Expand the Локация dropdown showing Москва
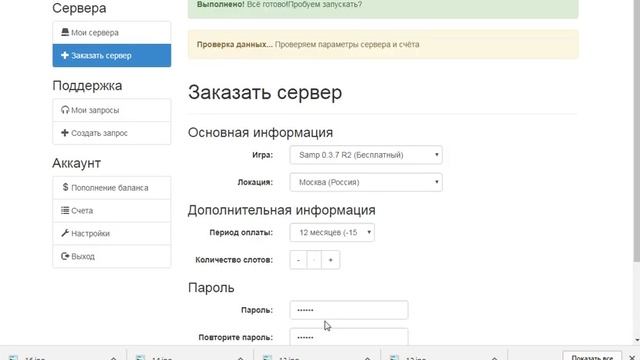This screenshot has width=640, height=360. tap(366, 182)
